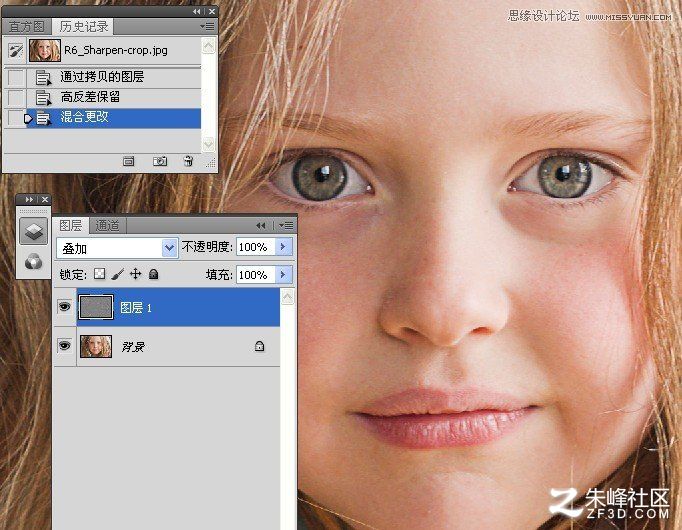Expand the icon dock with double arrows
The height and width of the screenshot is (530, 682).
pyautogui.click(x=29, y=199)
